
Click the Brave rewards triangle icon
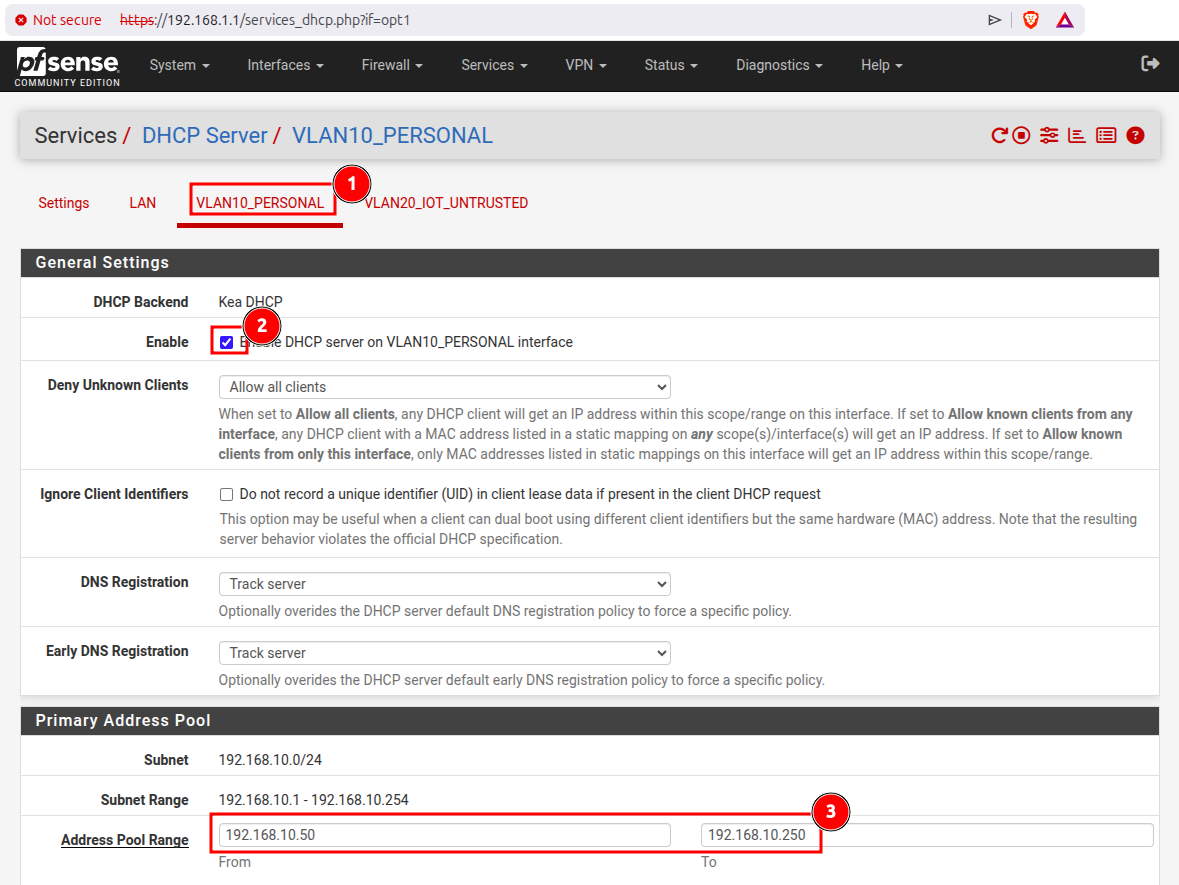(x=1065, y=20)
